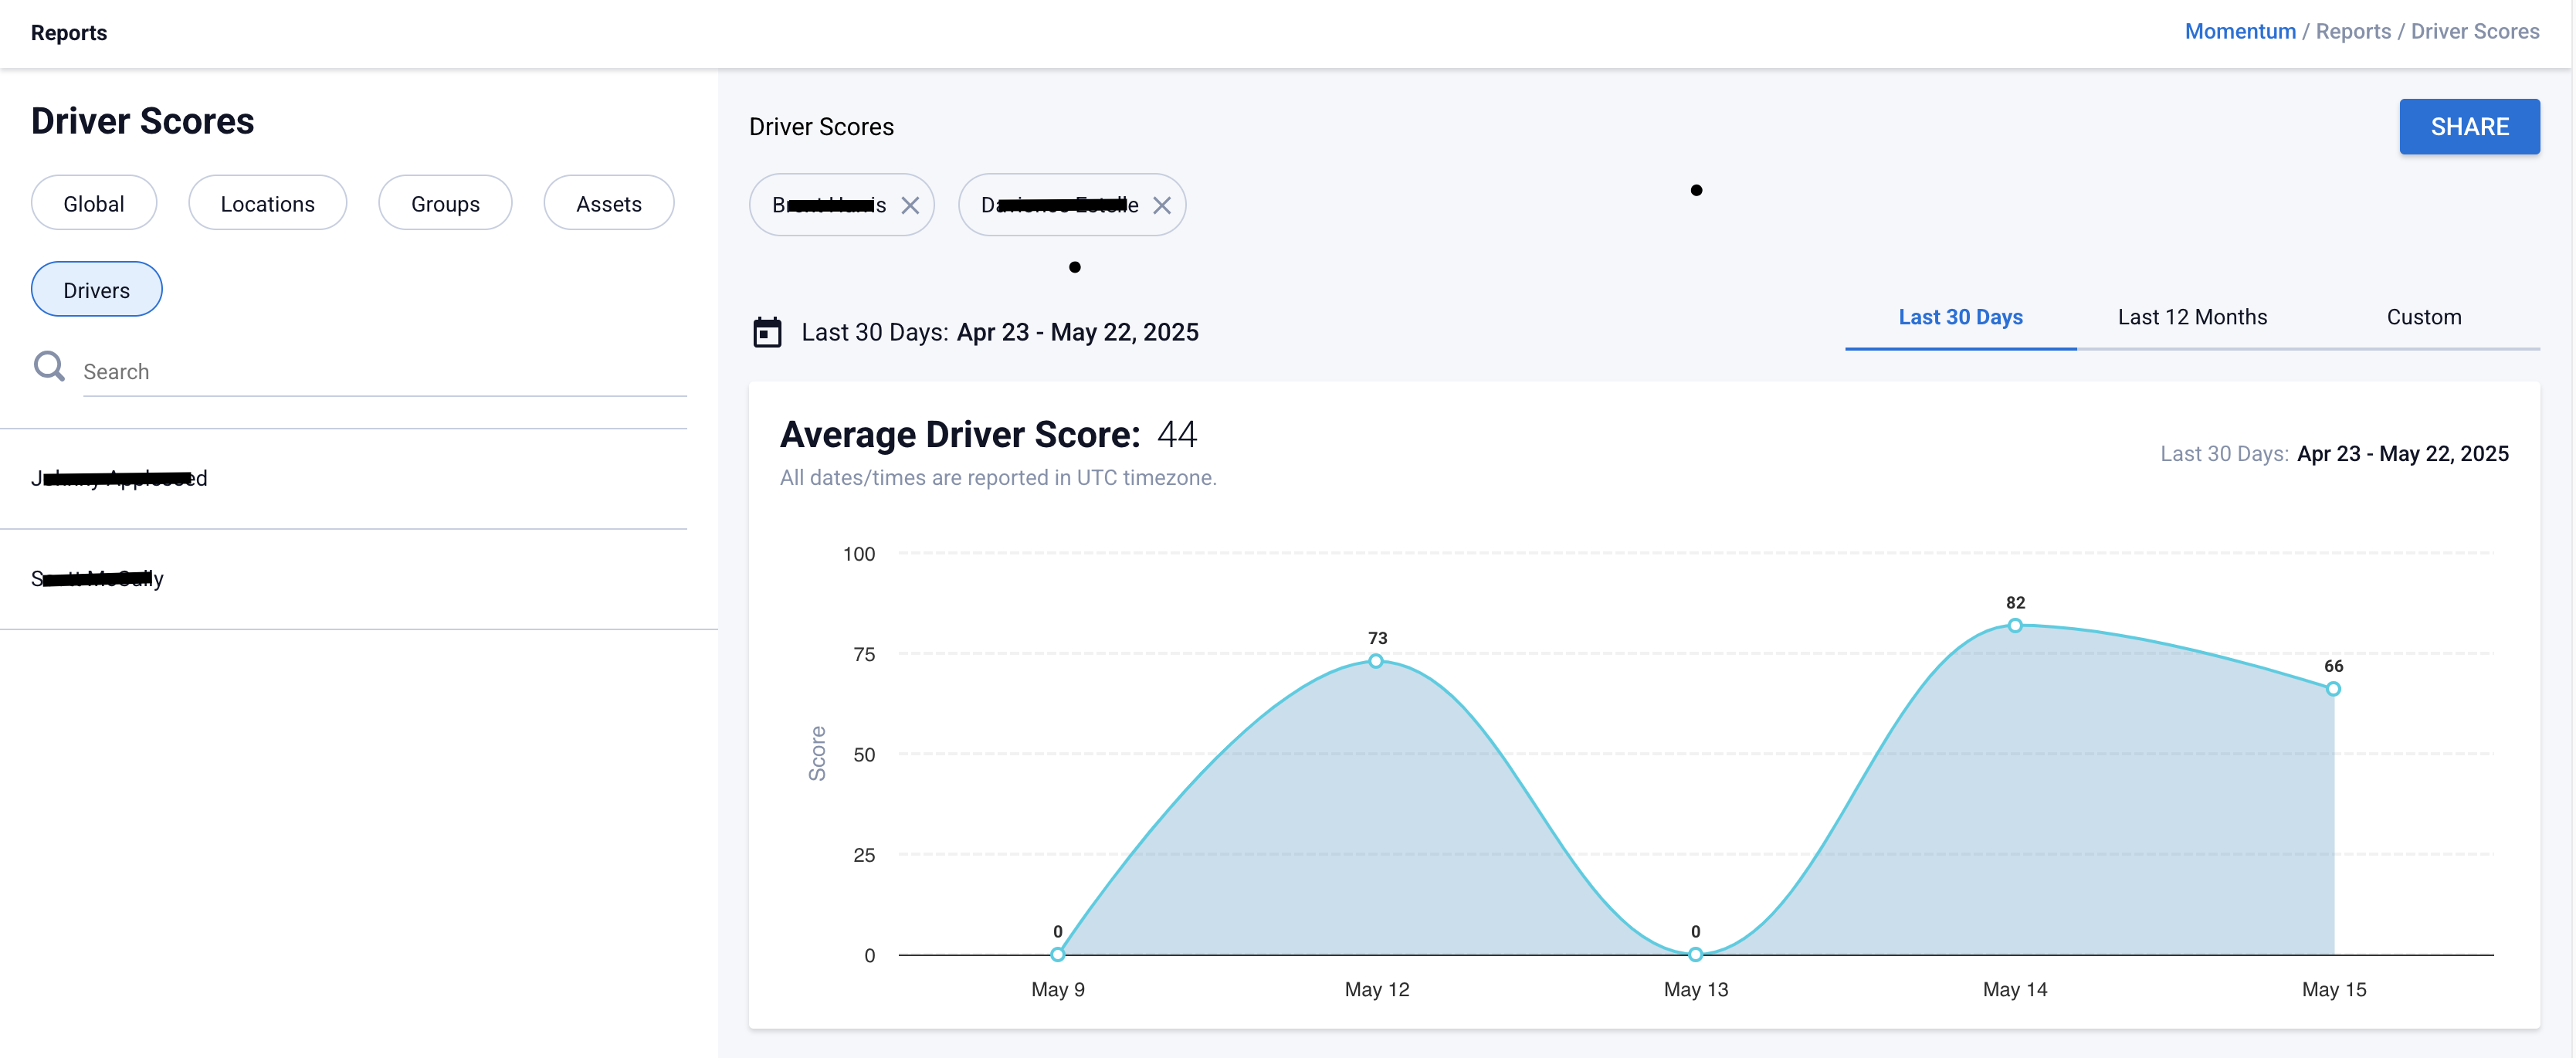Switch to Last 30 Days tab
The image size is (2576, 1058).
[1960, 317]
